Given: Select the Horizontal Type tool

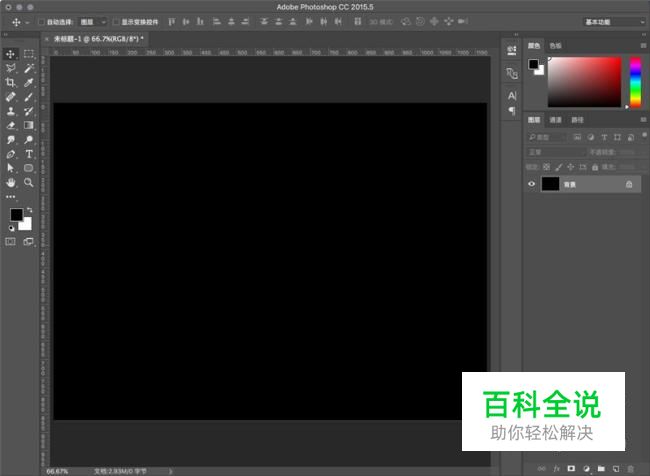Looking at the screenshot, I should click(x=29, y=154).
